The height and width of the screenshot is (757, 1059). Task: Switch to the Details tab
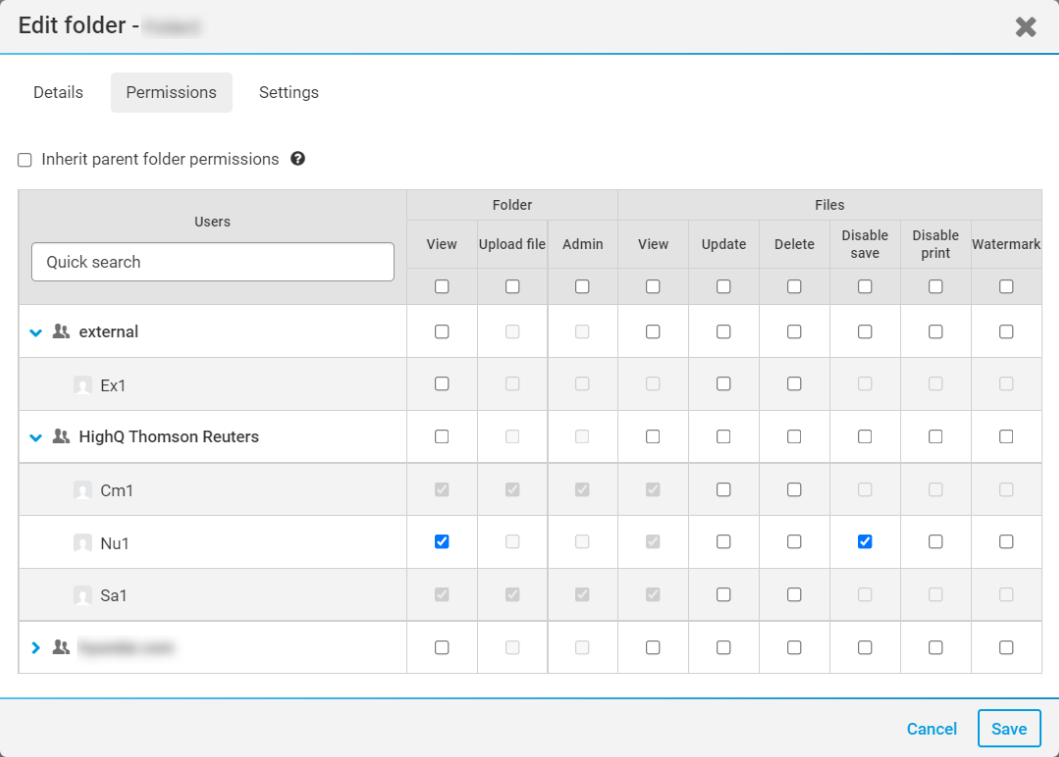click(x=58, y=92)
